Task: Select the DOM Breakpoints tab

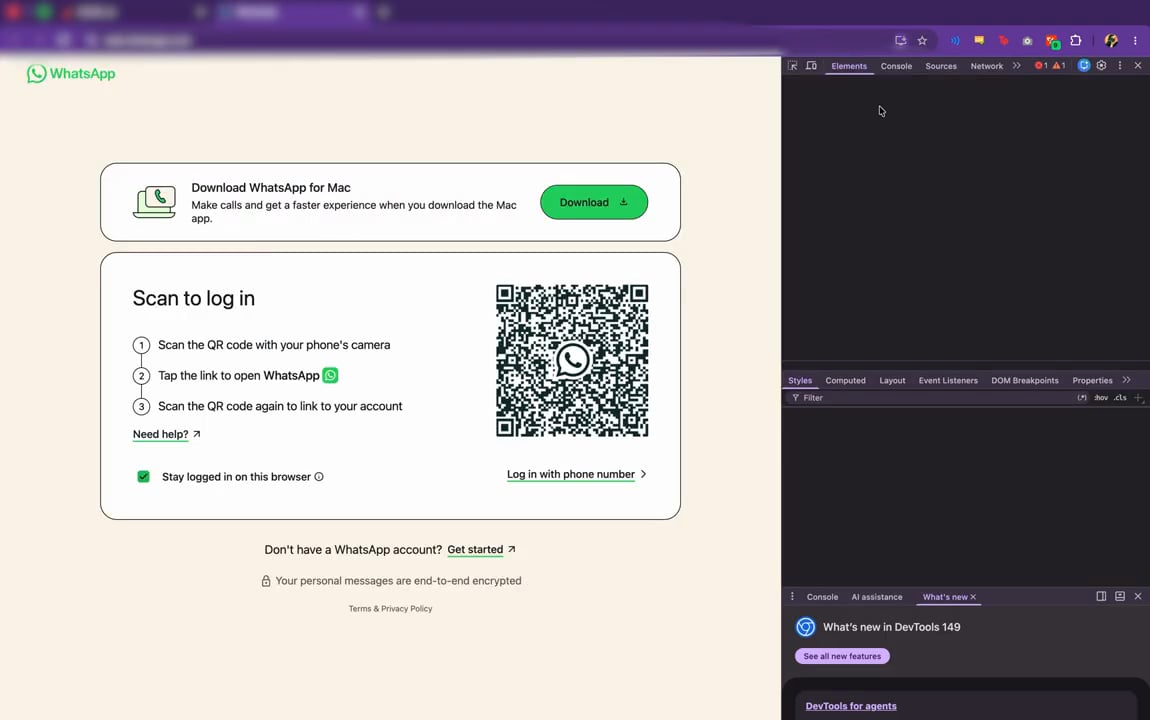Action: (x=1025, y=381)
